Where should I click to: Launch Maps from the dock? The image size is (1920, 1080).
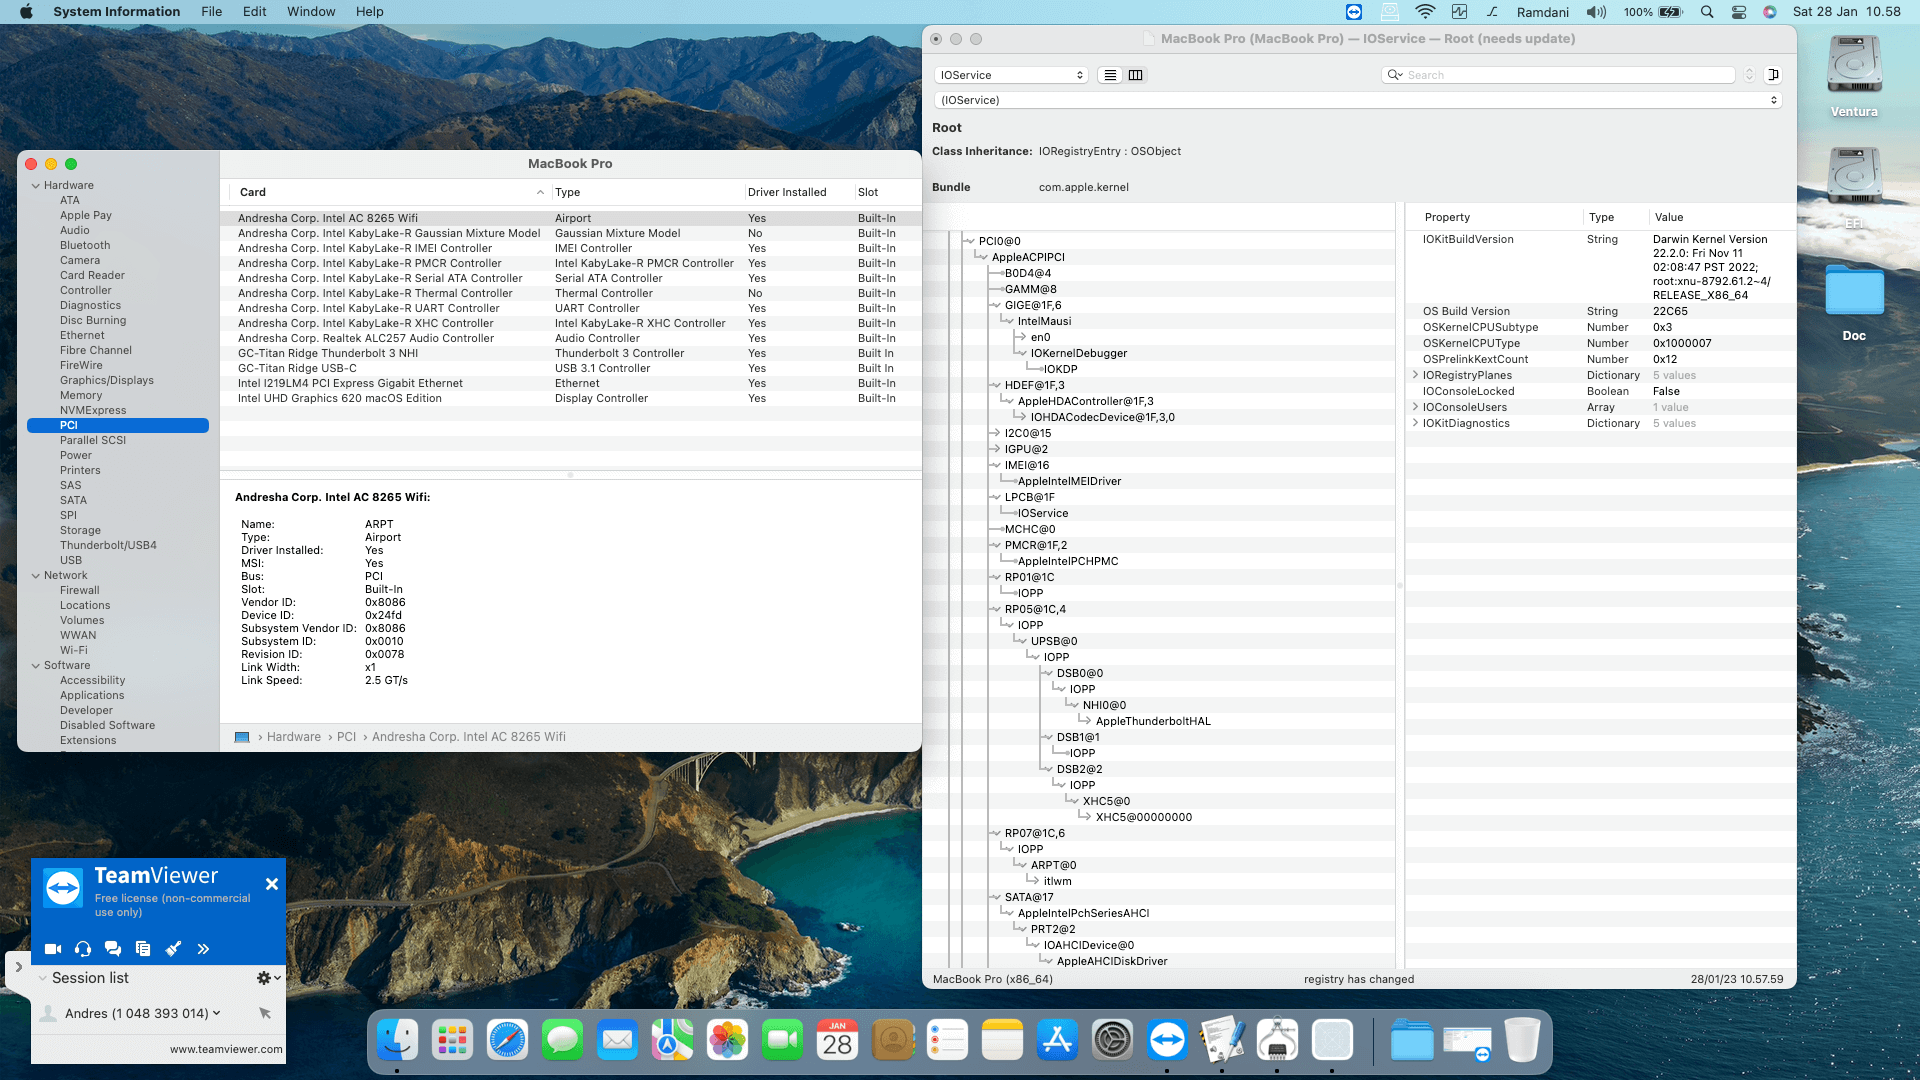672,1041
